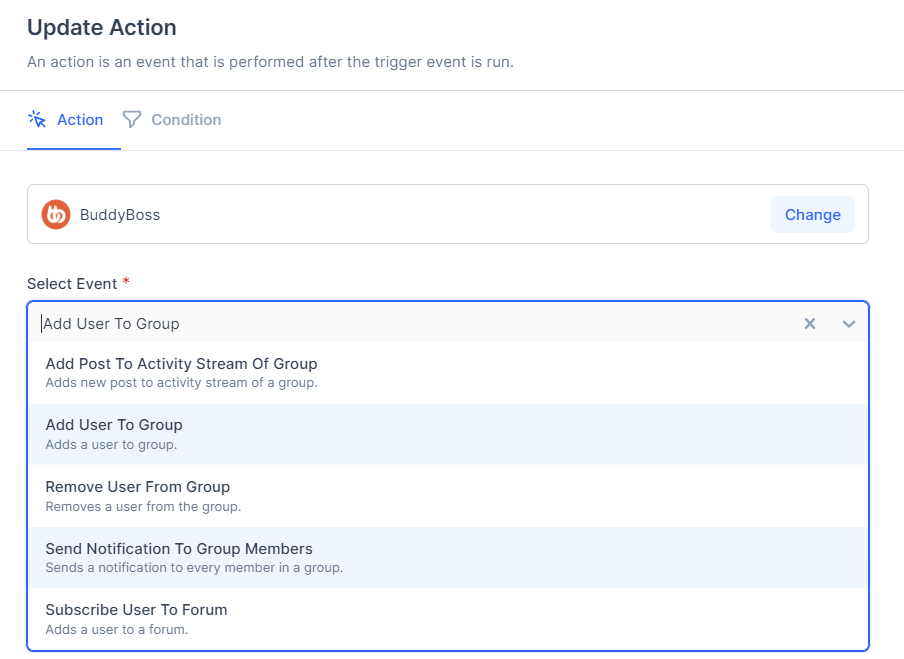Click the cursor icon on the Action tab

[x=37, y=119]
